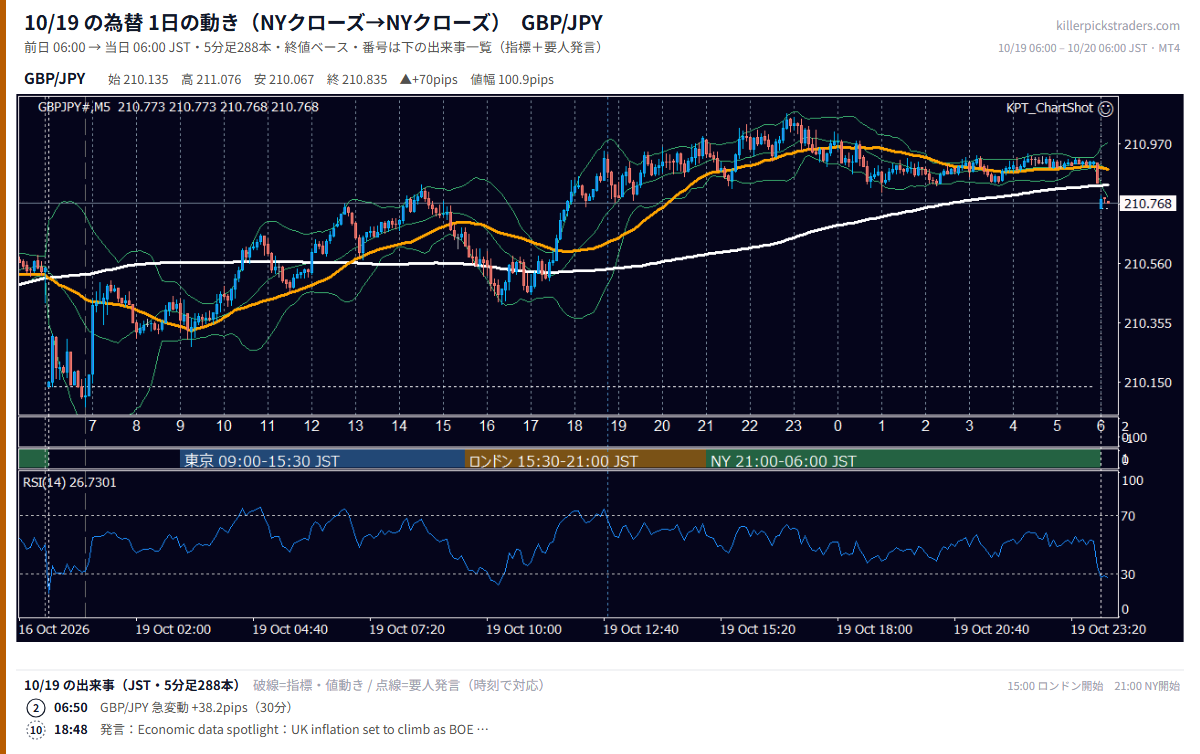The height and width of the screenshot is (754, 1200).
Task: Click the 21:00 NY開始 note
Action: click(1147, 686)
